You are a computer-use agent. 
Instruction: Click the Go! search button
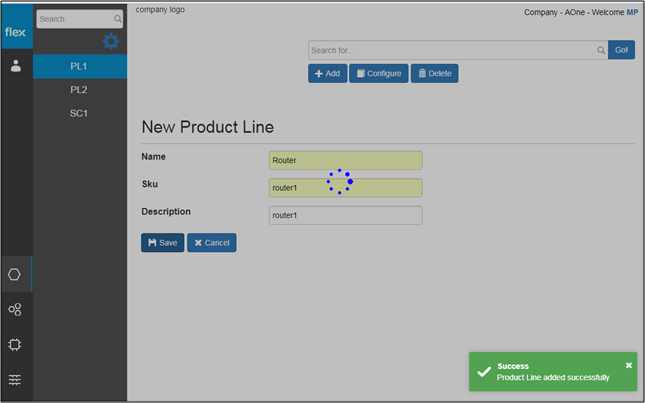coord(621,50)
